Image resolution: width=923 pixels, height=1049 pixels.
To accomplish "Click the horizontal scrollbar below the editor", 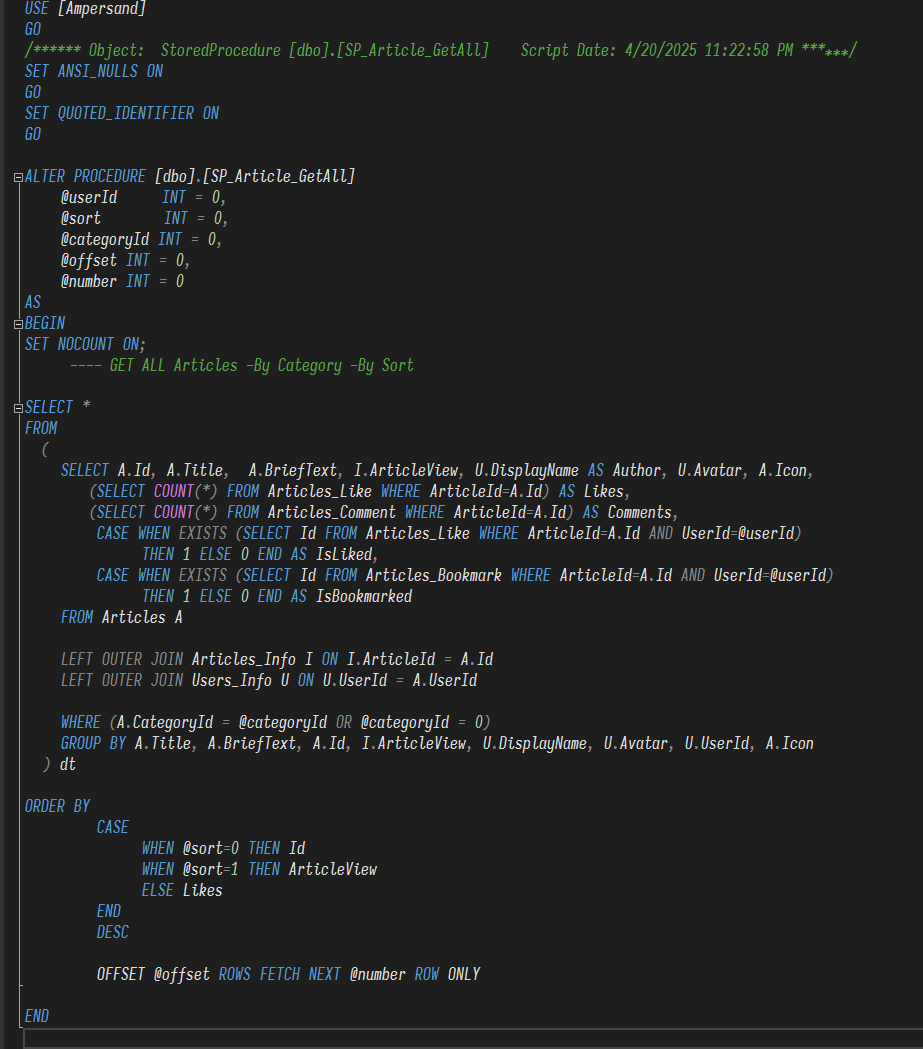I will pos(470,1039).
